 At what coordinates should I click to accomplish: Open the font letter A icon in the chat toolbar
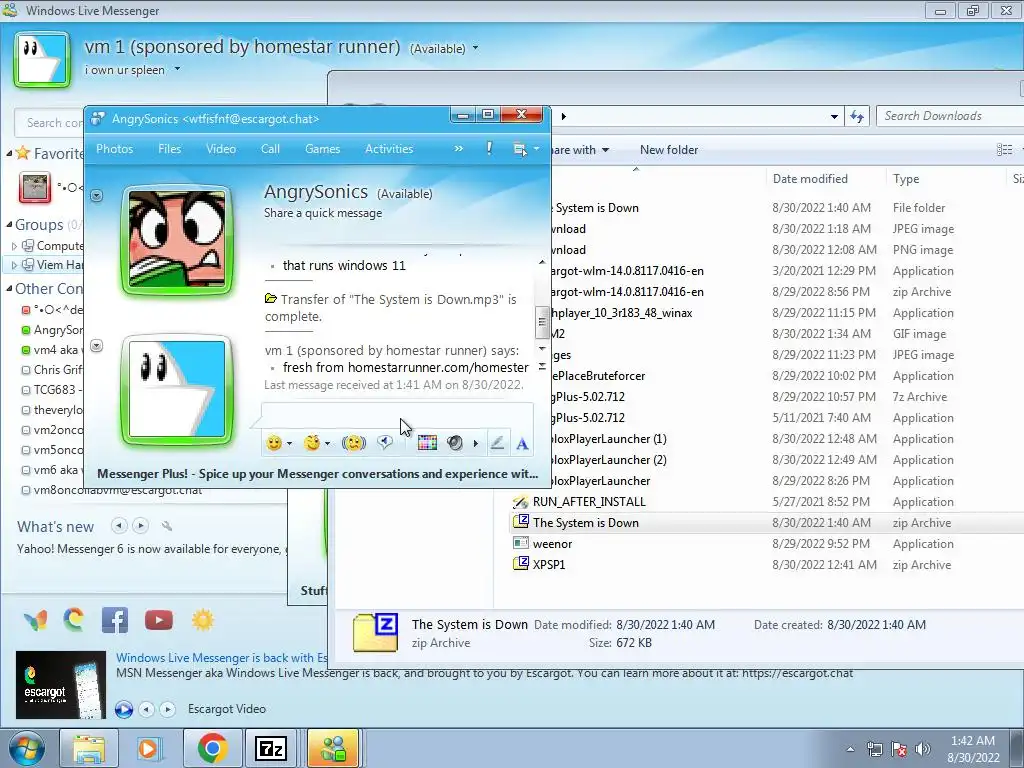coord(522,444)
